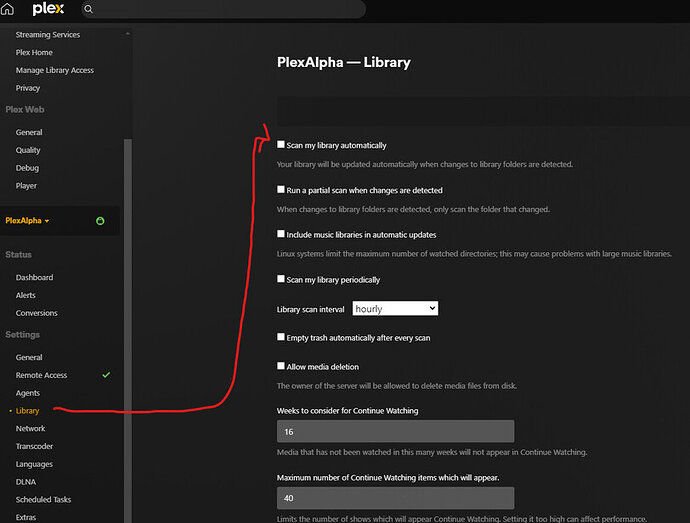Open Privacy settings
The width and height of the screenshot is (690, 523).
point(28,88)
